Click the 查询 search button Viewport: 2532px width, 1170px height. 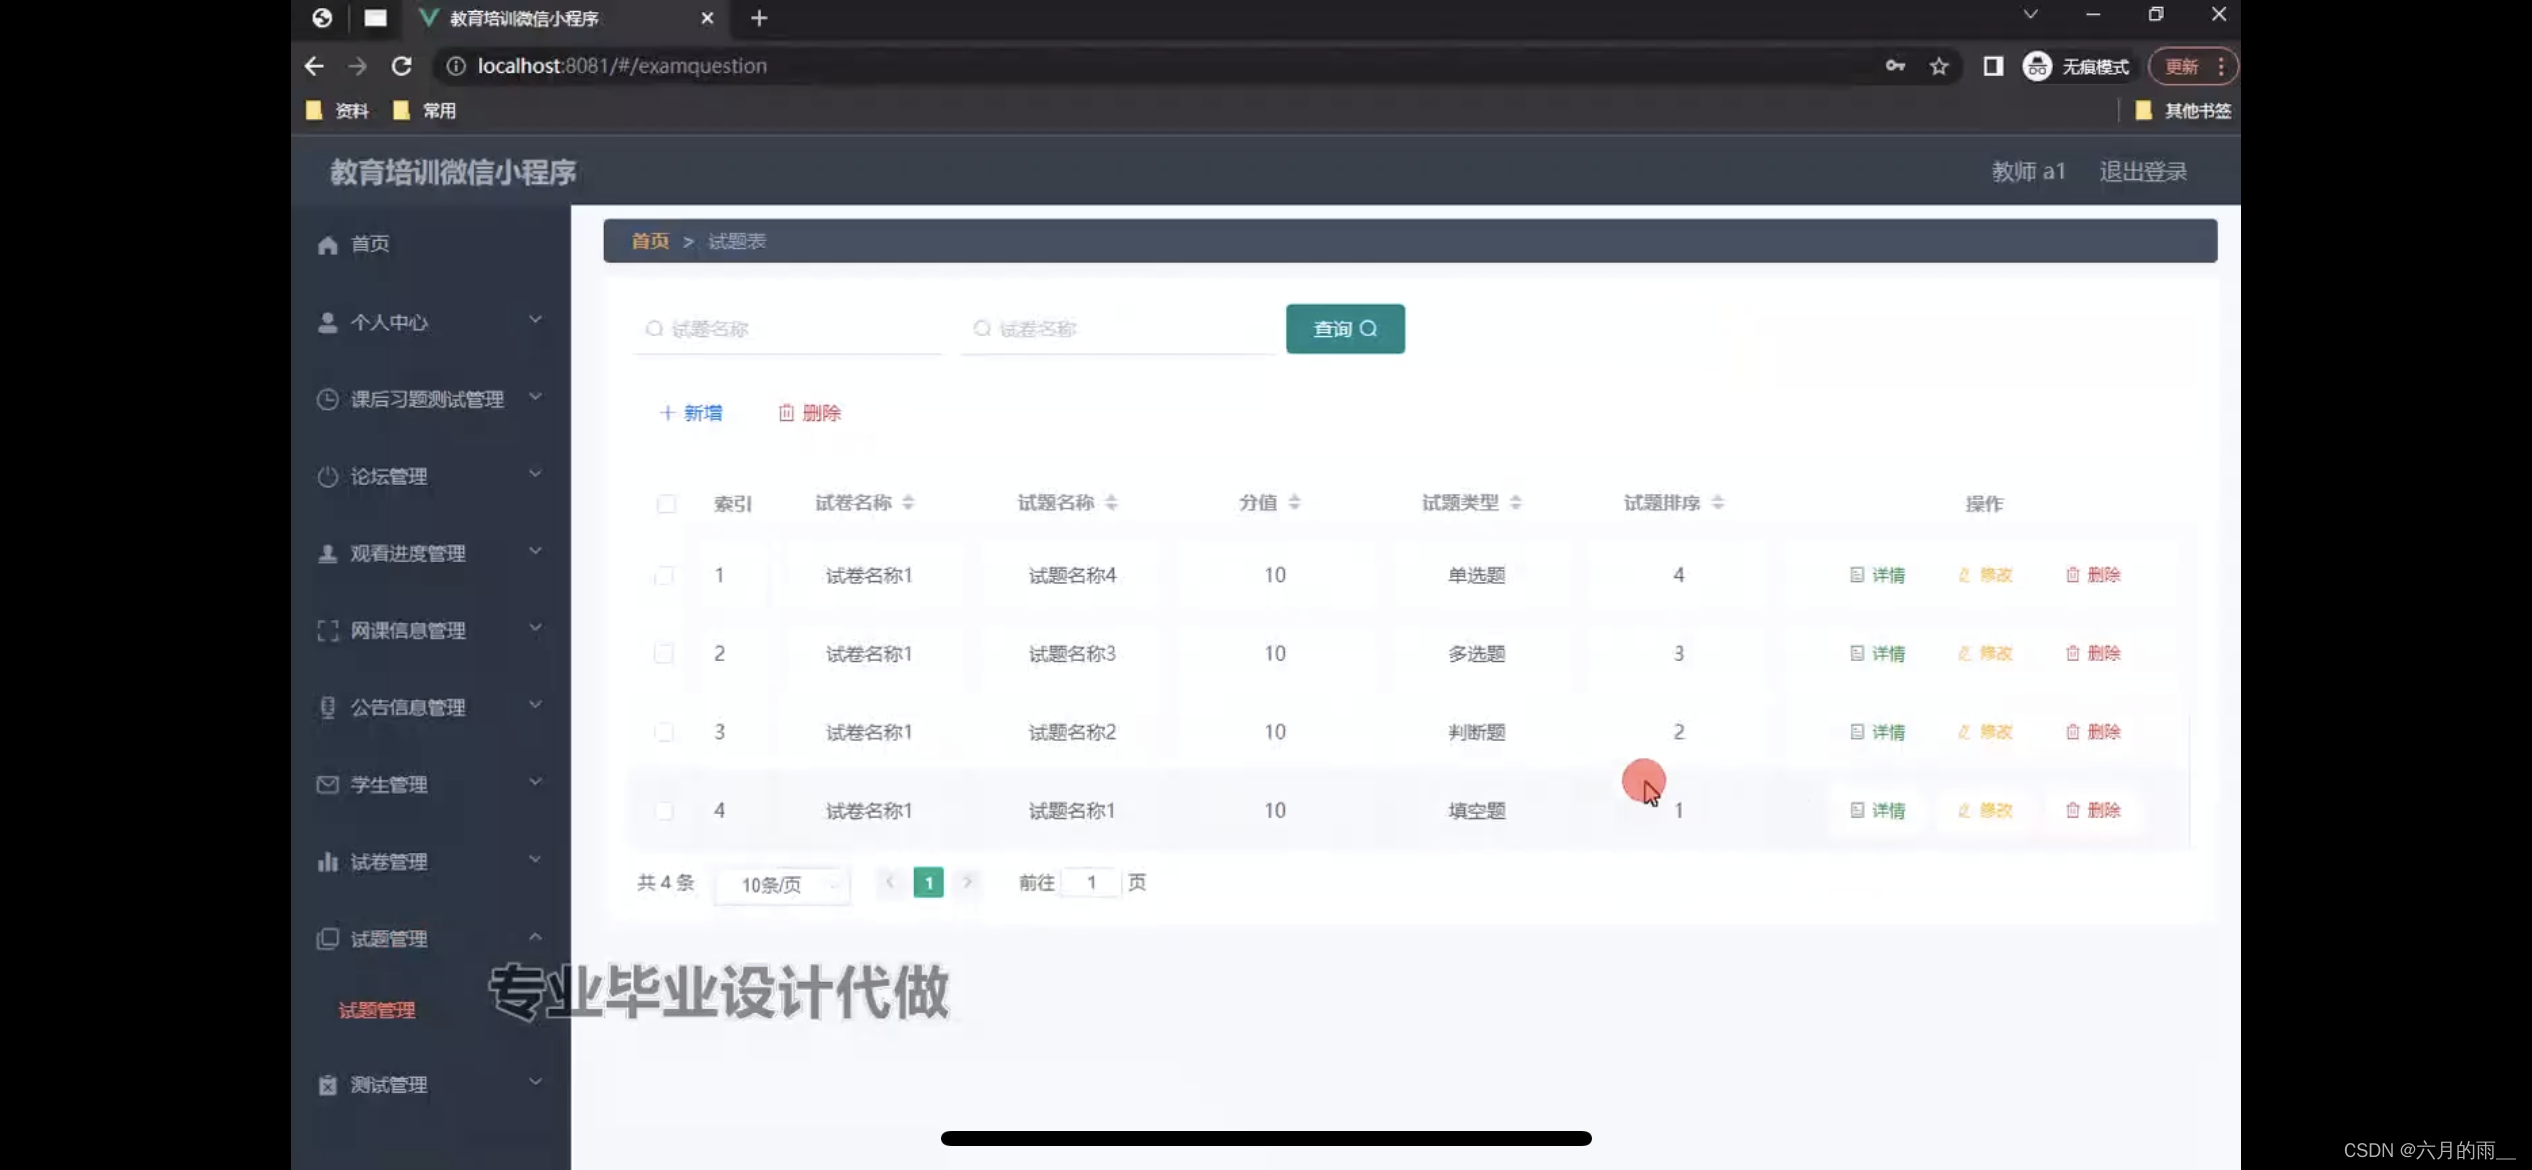coord(1345,329)
